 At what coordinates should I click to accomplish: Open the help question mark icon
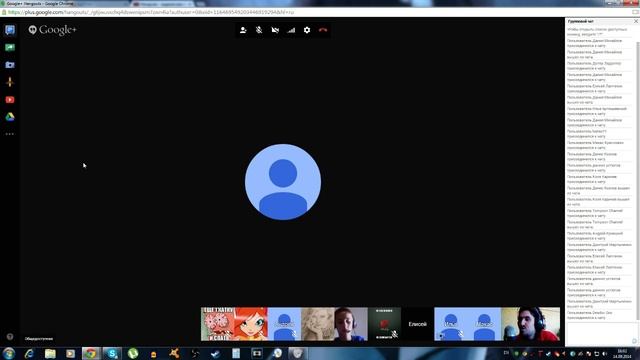pos(10,337)
